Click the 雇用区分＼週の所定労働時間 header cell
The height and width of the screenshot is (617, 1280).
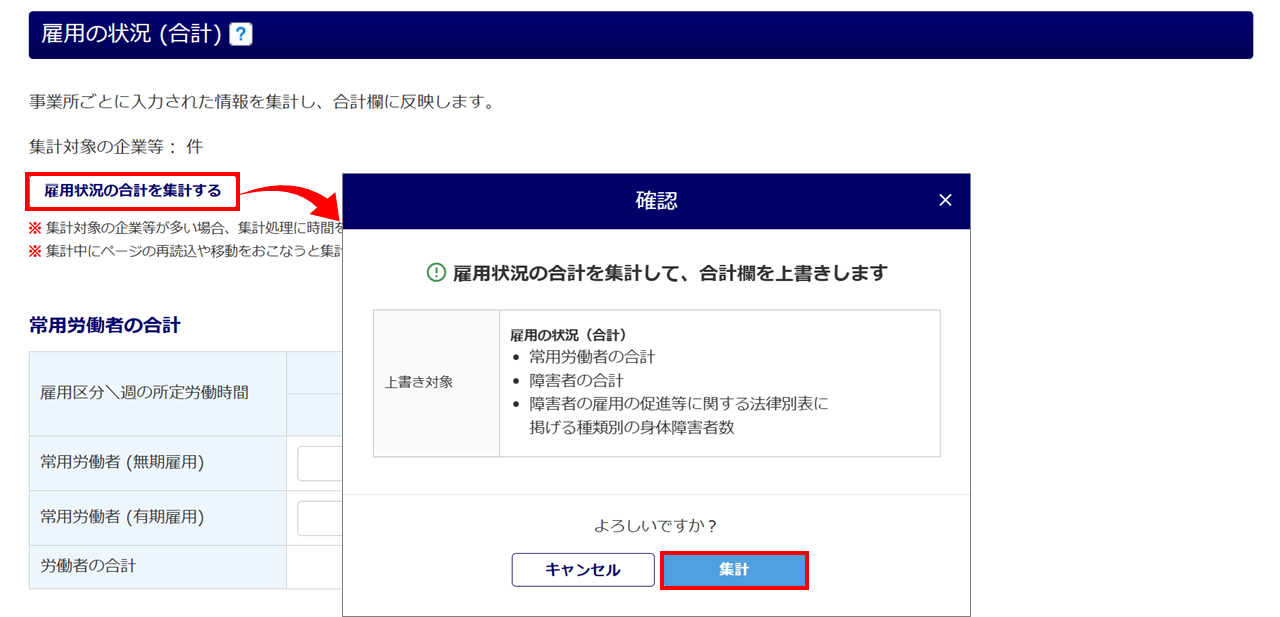point(158,393)
